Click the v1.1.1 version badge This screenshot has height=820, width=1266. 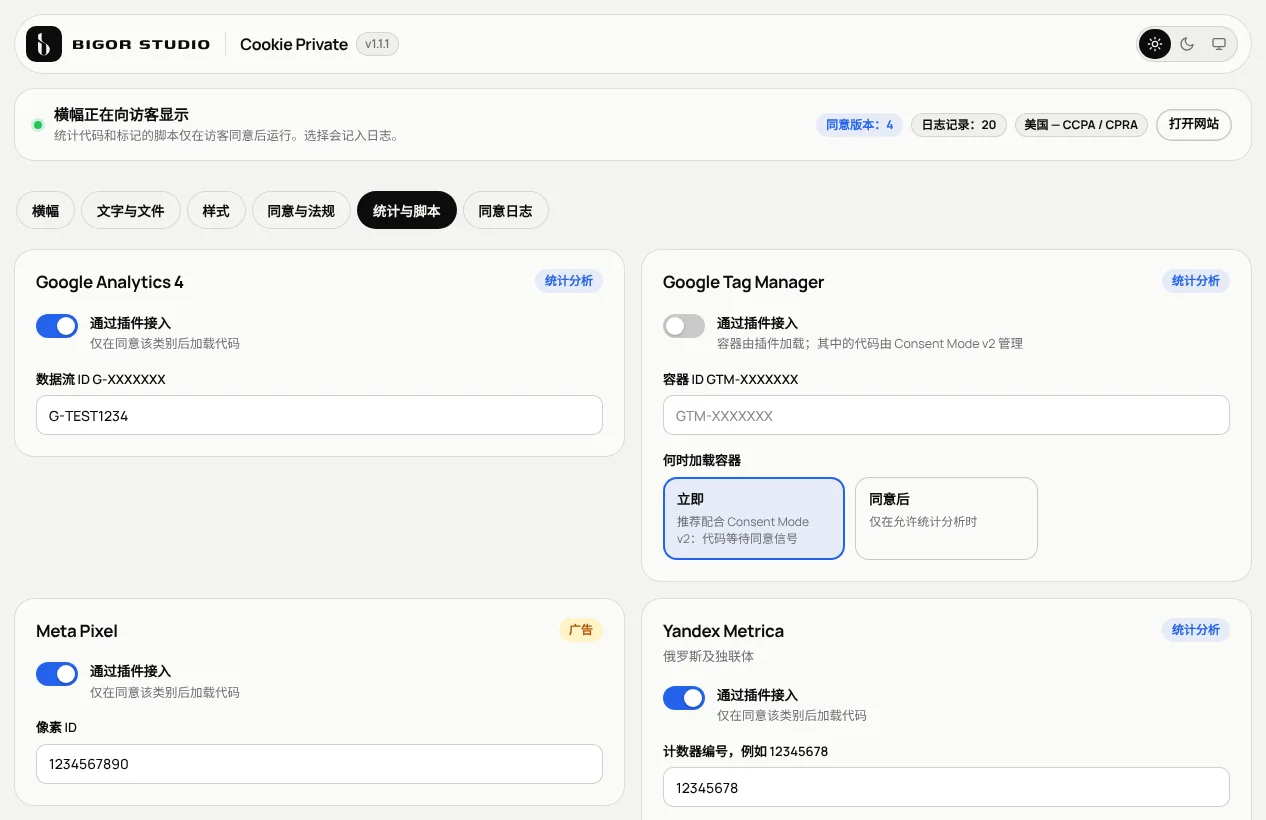(x=377, y=44)
